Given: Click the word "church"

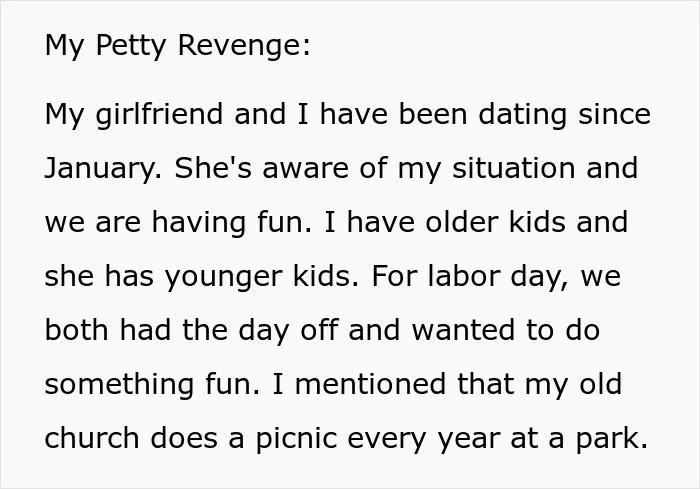Looking at the screenshot, I should (92, 438).
